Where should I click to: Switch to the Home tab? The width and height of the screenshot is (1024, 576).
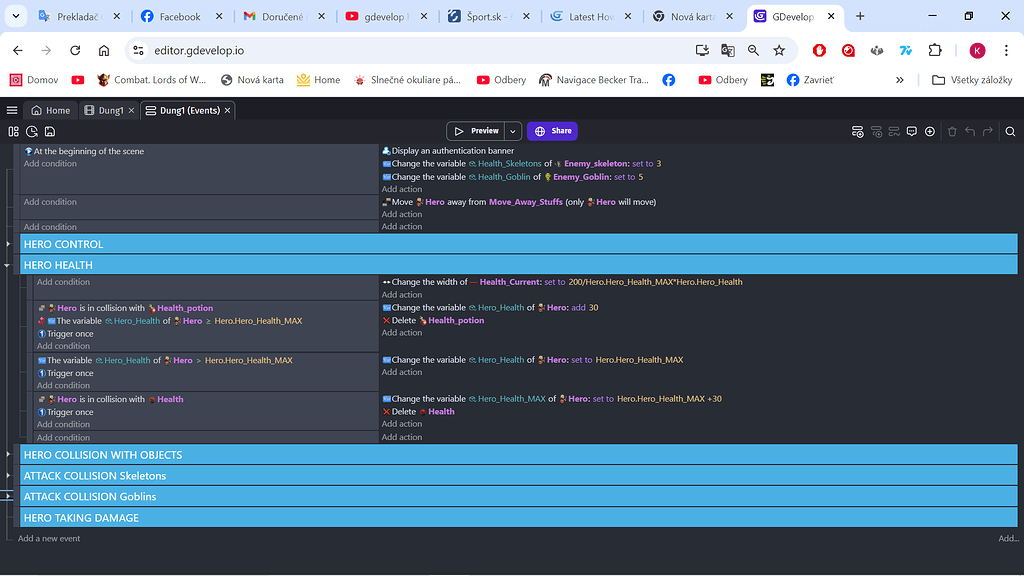click(51, 110)
